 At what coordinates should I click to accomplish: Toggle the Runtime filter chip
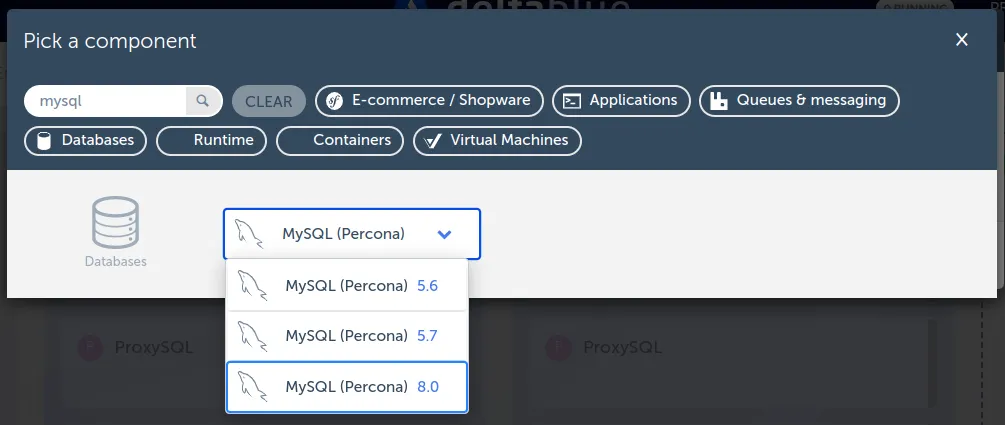[212, 141]
